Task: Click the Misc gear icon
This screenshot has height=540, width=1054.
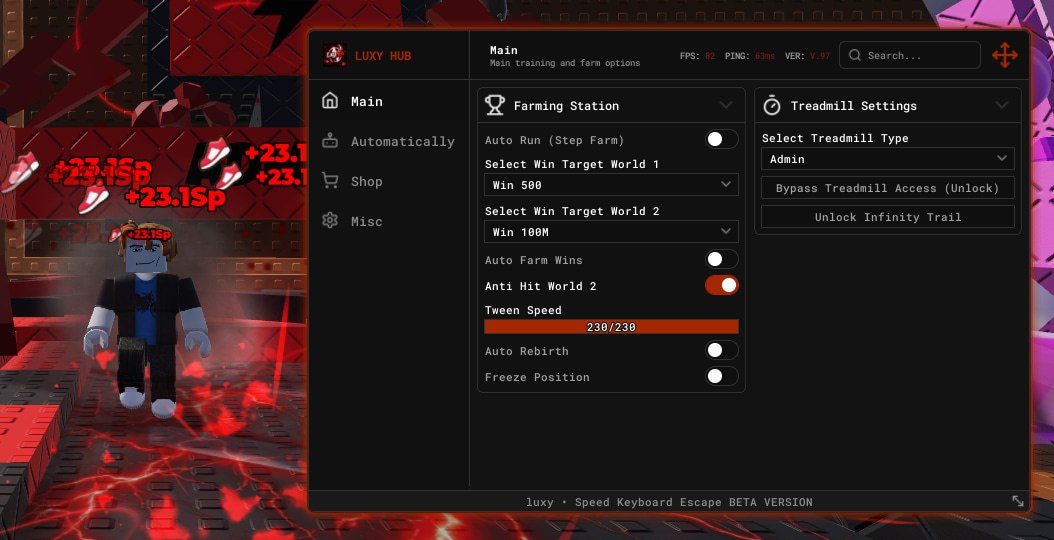Action: coord(329,221)
